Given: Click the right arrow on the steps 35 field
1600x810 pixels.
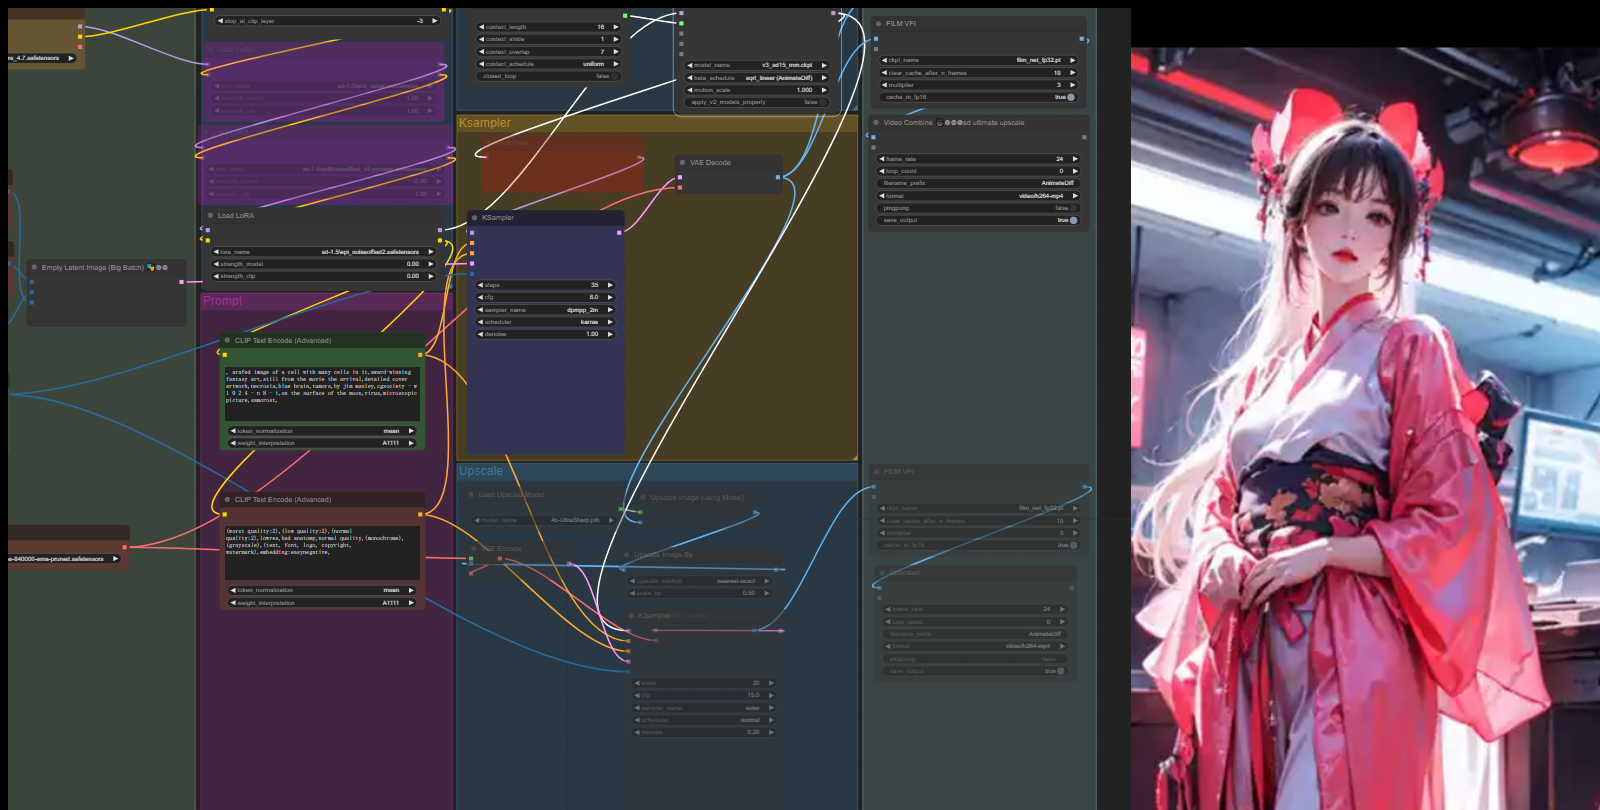Looking at the screenshot, I should pyautogui.click(x=610, y=285).
